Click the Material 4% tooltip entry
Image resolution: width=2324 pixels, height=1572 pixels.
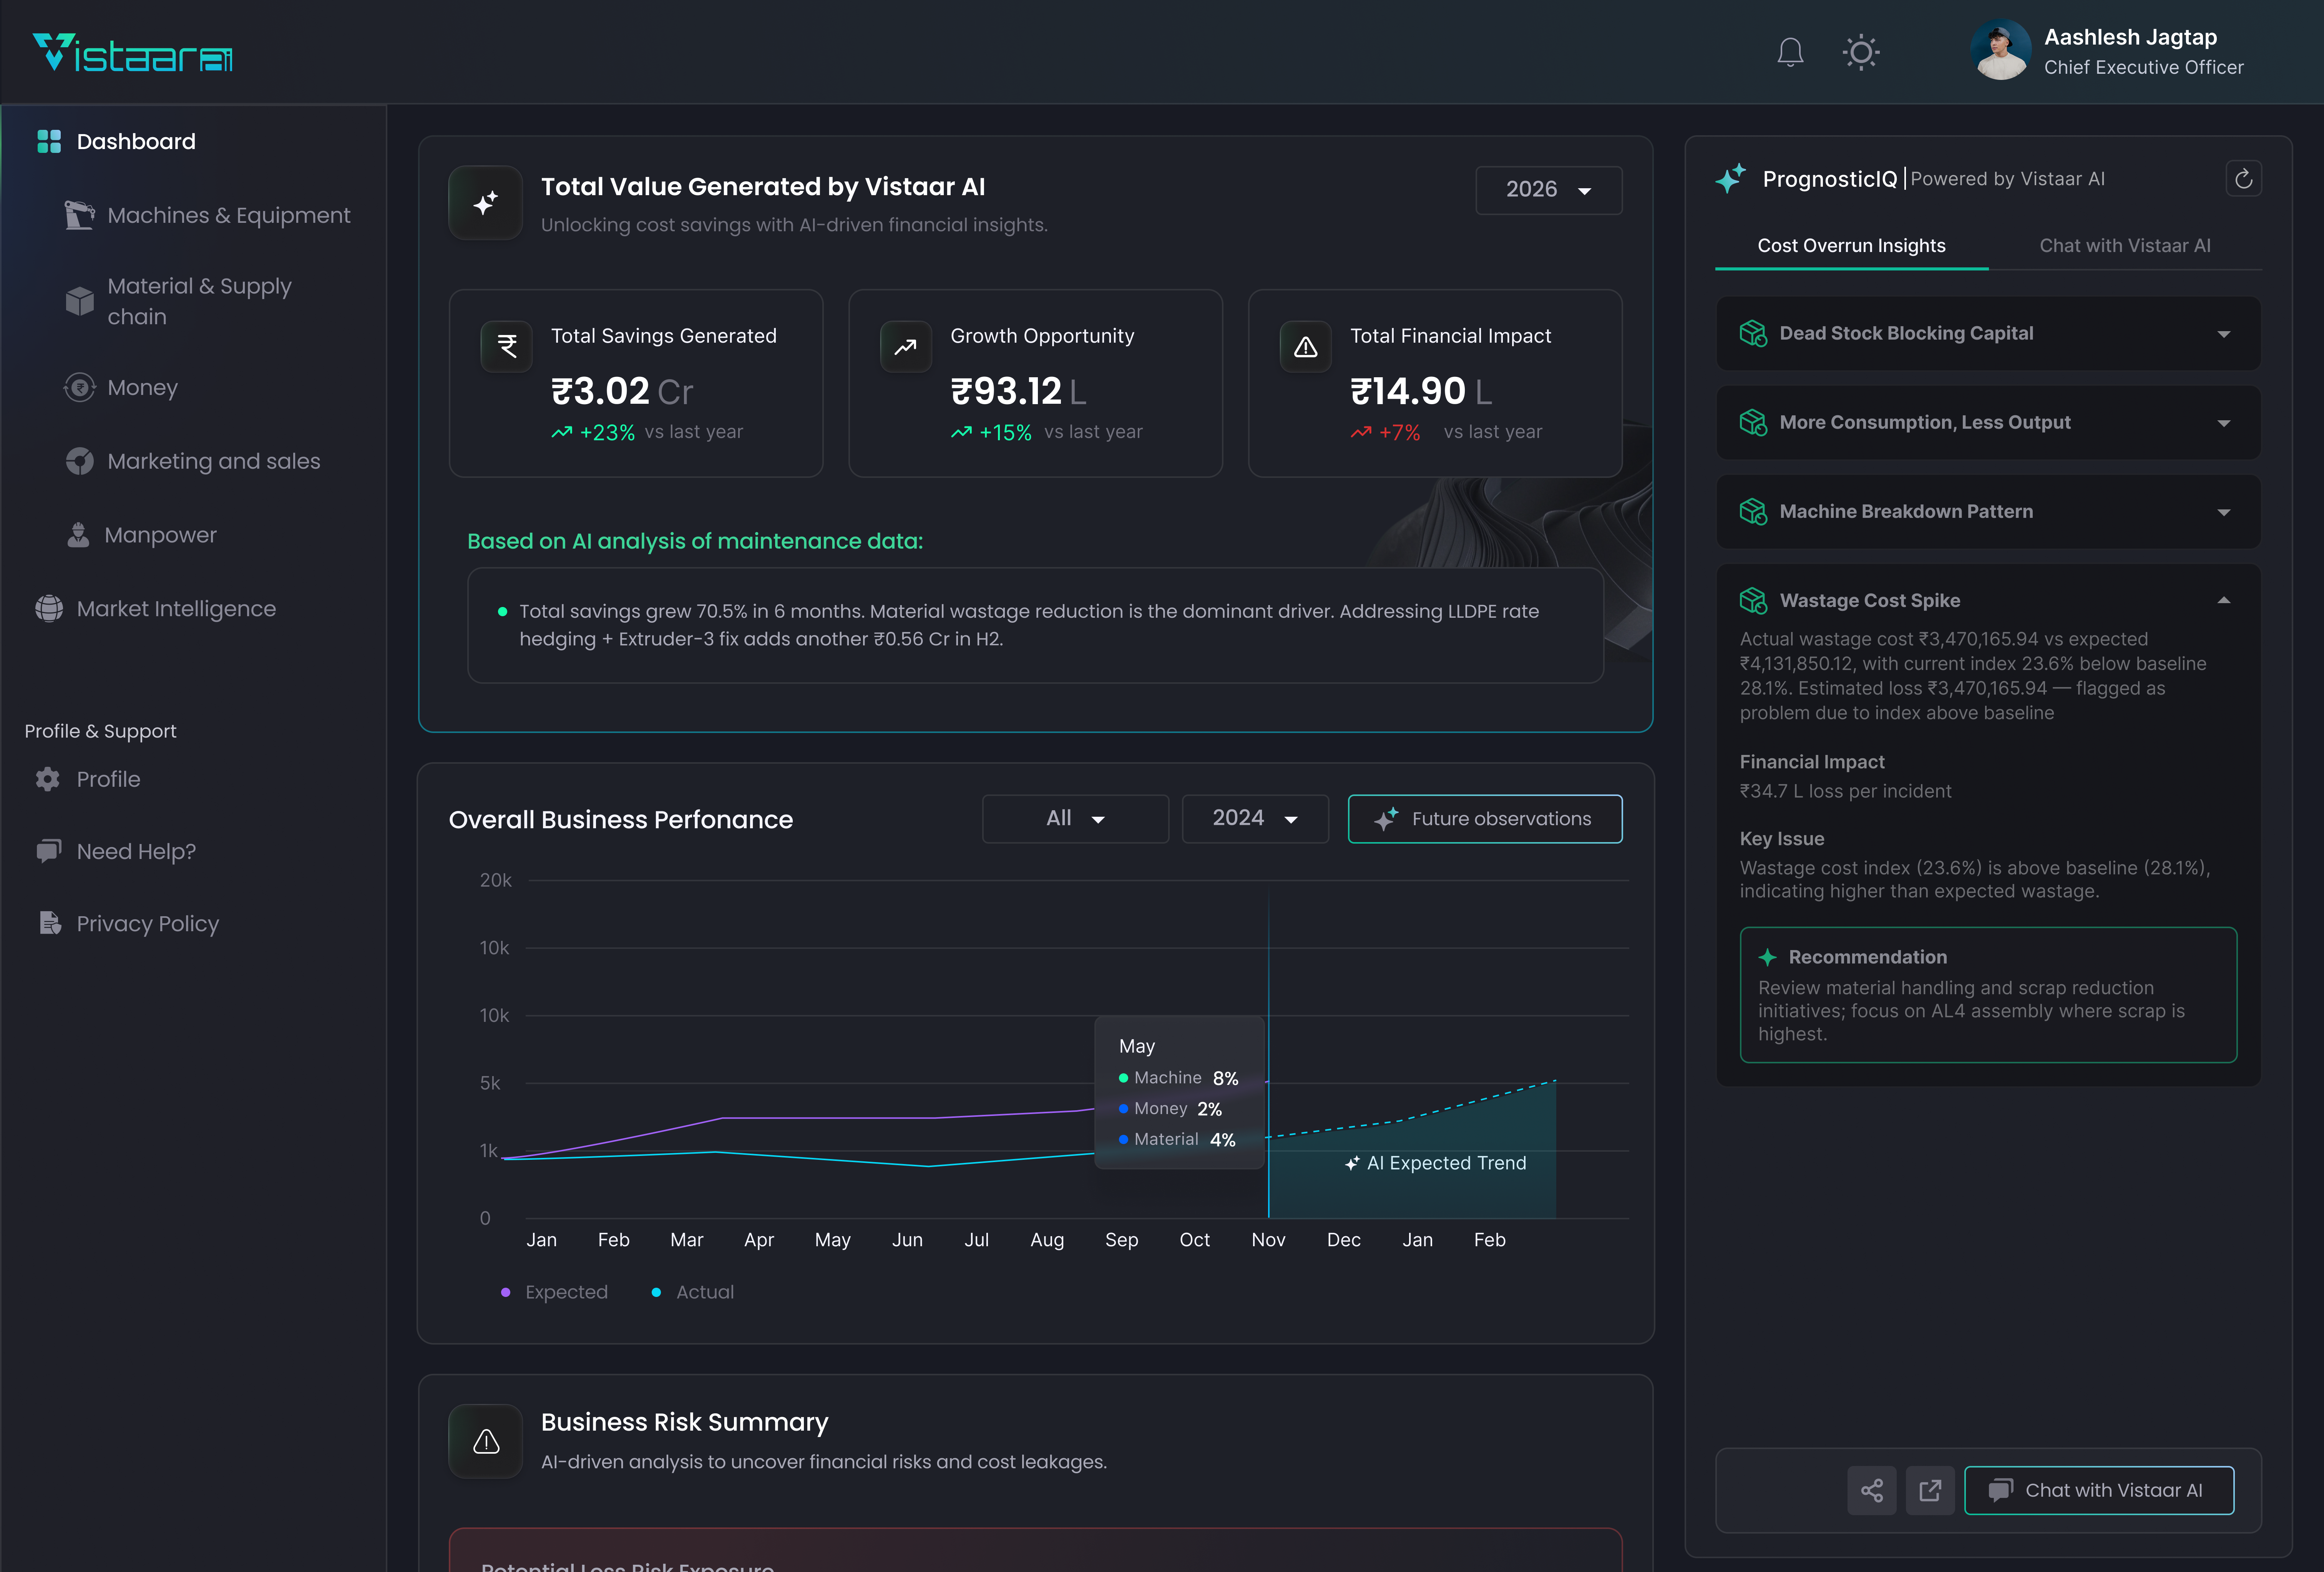tap(1177, 1139)
